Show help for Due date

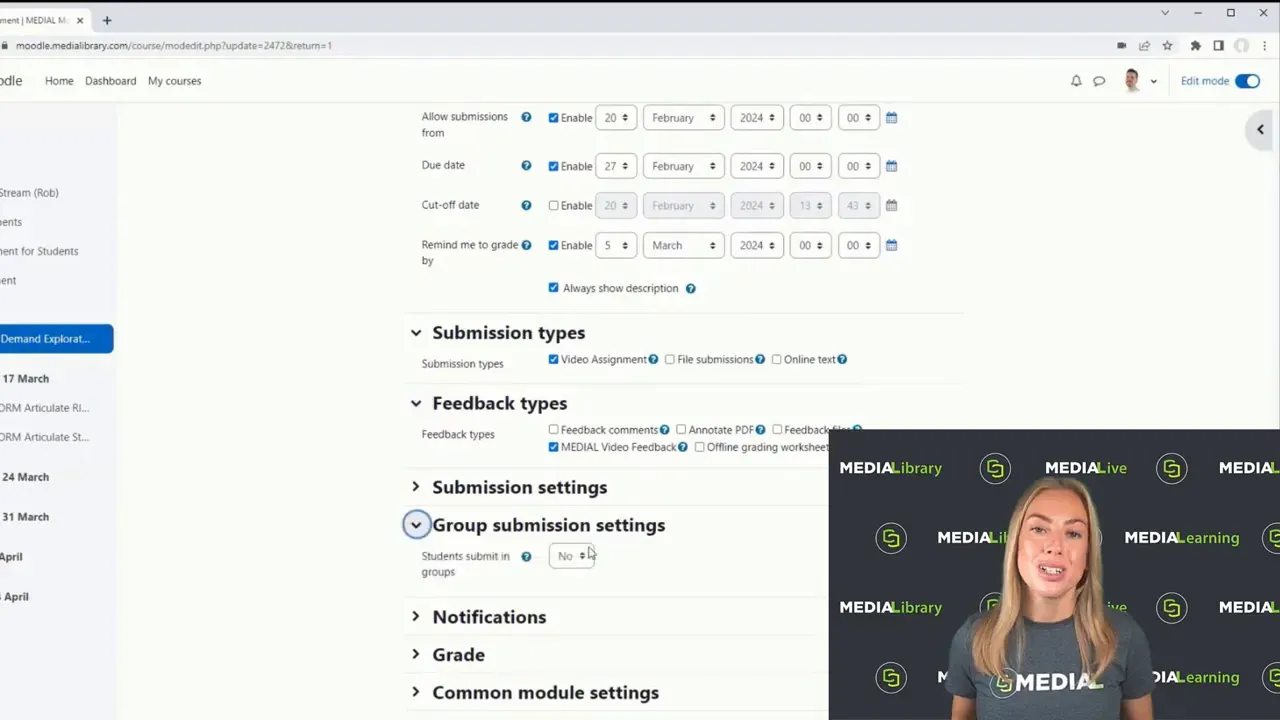pyautogui.click(x=526, y=165)
